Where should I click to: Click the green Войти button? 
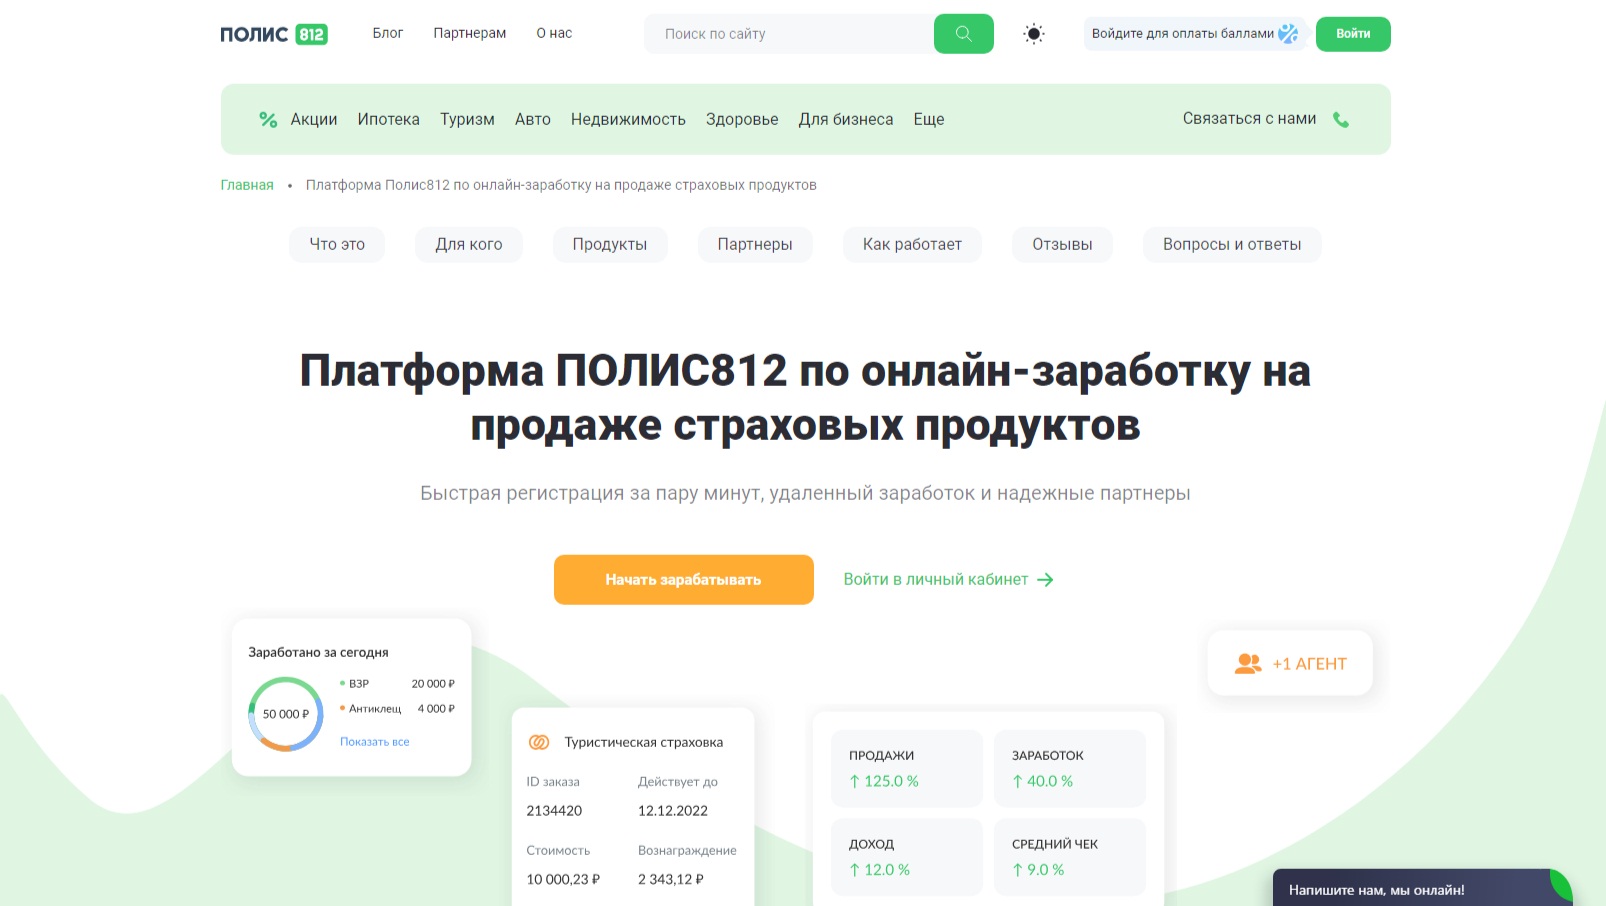[1353, 34]
